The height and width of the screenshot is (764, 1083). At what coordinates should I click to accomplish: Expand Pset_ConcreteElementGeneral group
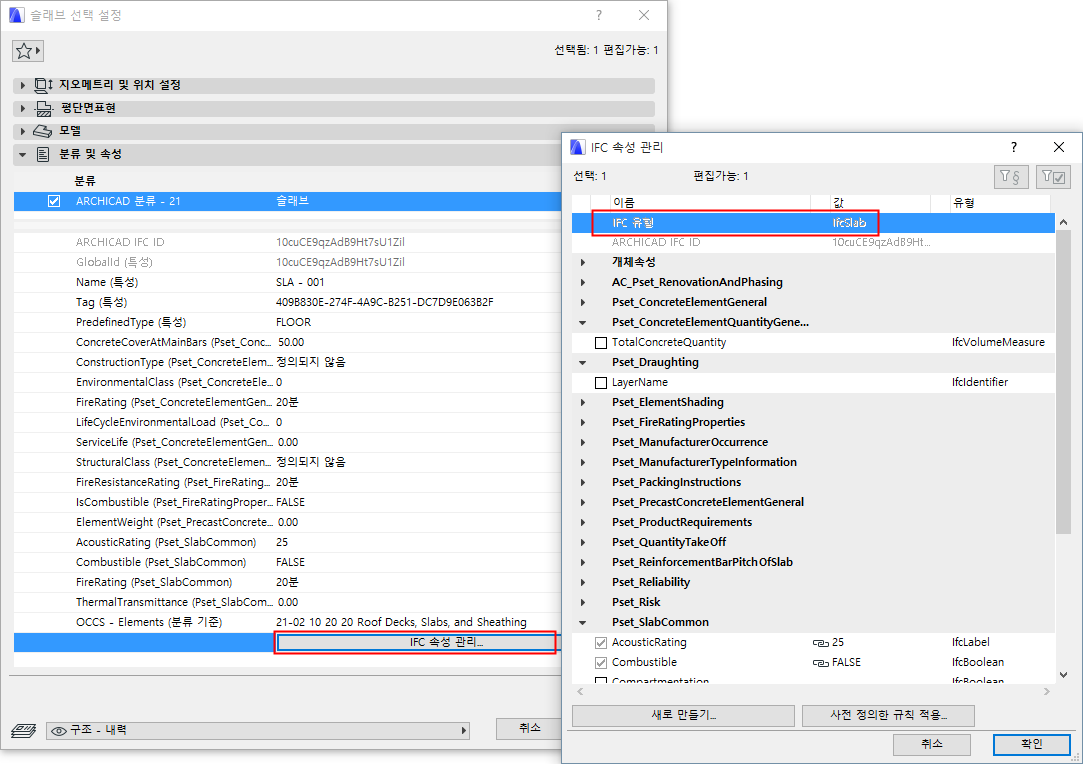click(x=583, y=303)
